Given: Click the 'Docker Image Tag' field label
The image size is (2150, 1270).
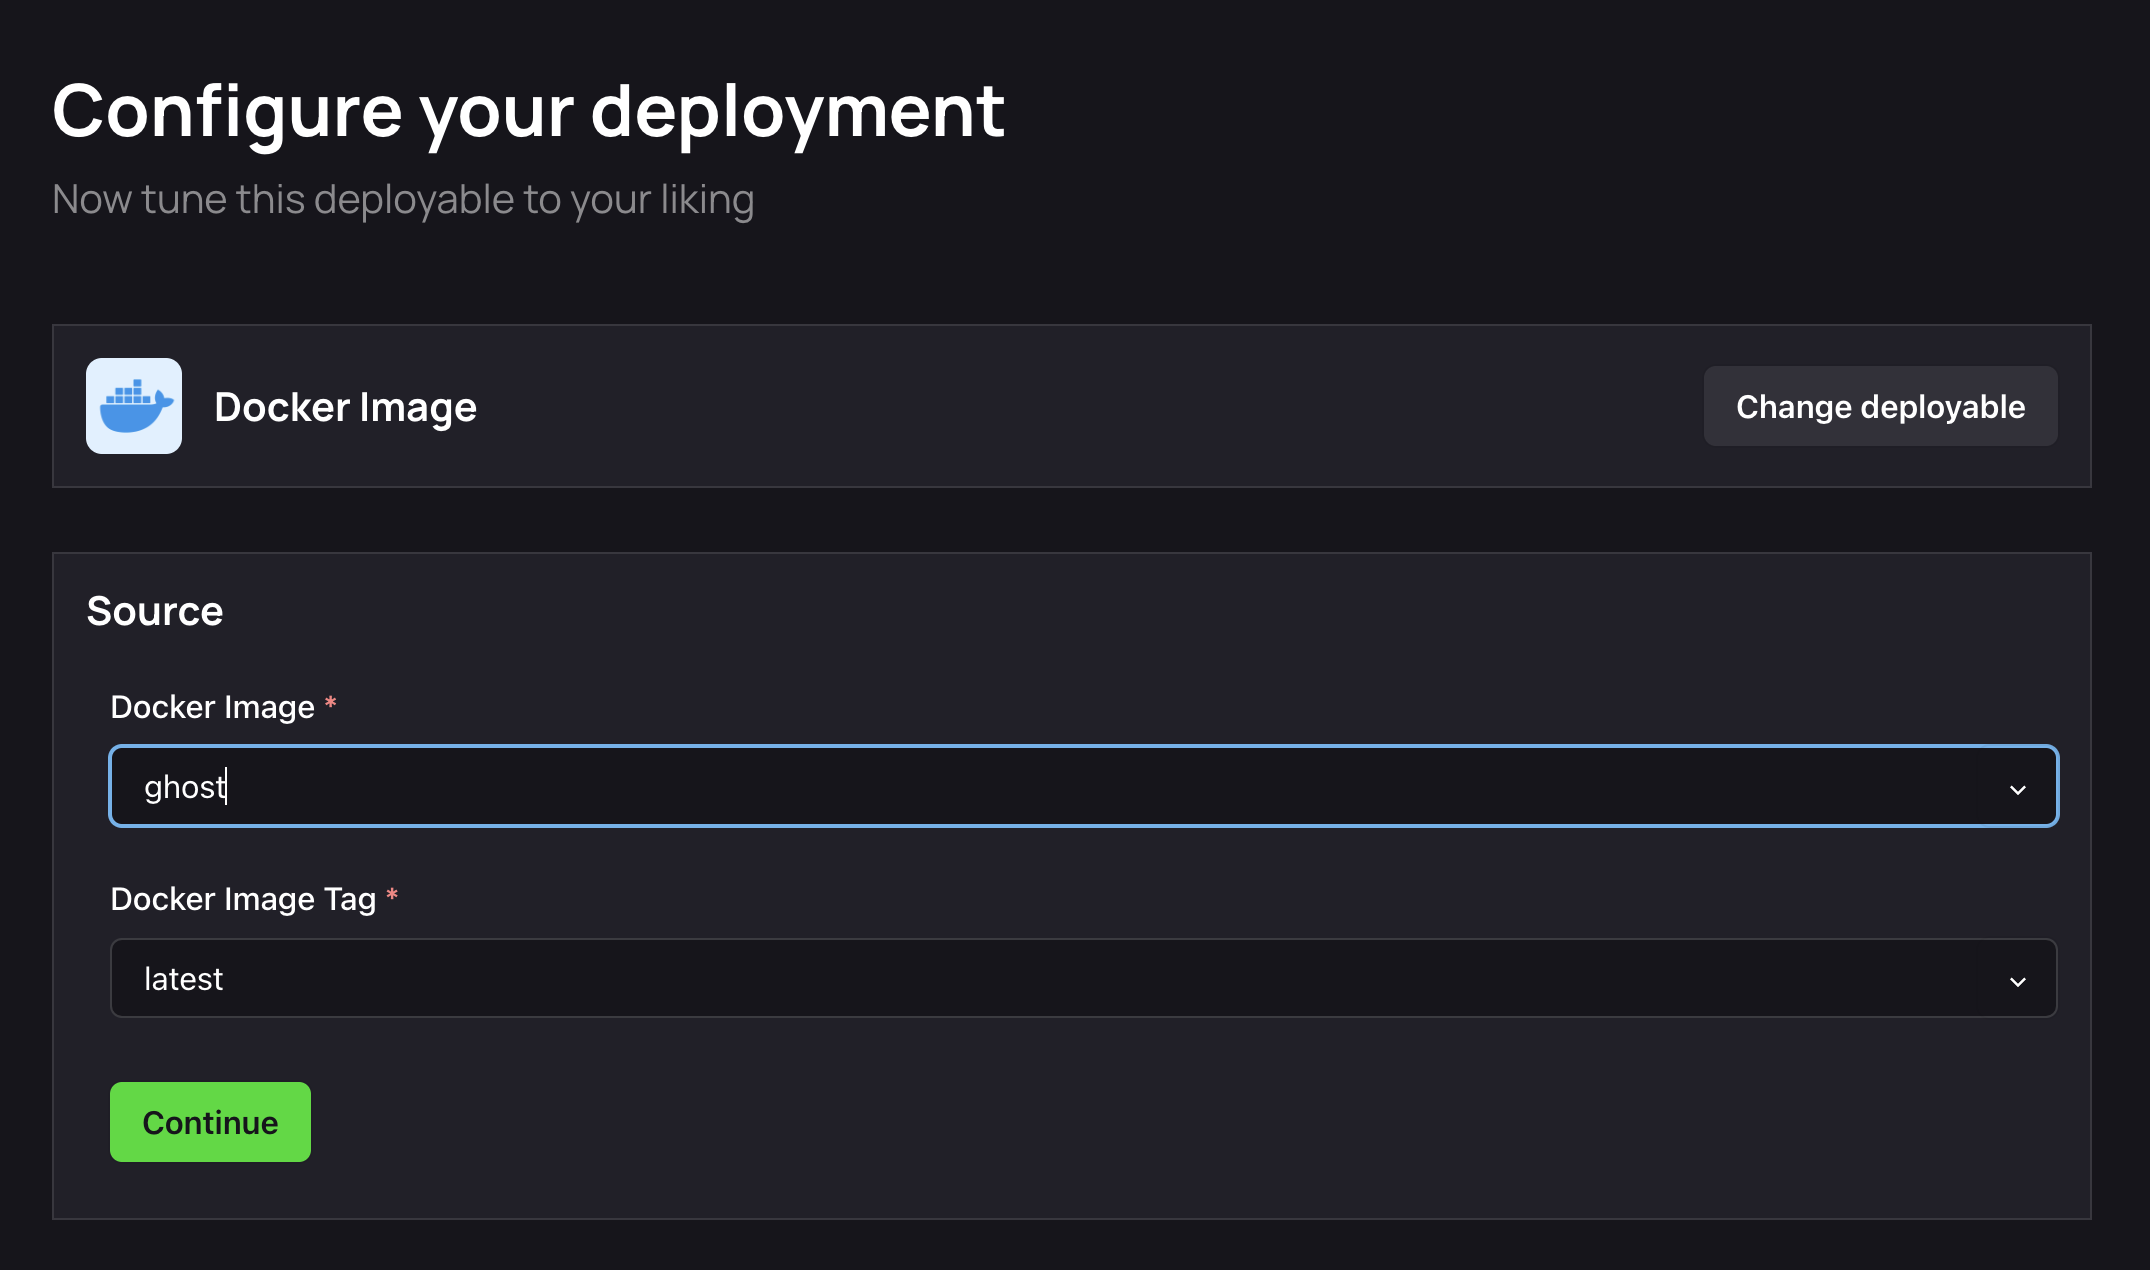Looking at the screenshot, I should point(243,898).
